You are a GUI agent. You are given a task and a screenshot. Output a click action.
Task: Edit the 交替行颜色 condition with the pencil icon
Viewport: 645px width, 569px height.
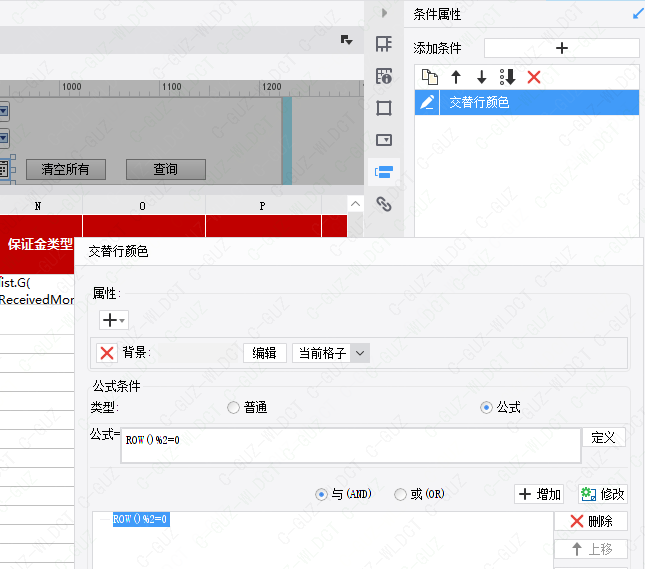[x=427, y=102]
